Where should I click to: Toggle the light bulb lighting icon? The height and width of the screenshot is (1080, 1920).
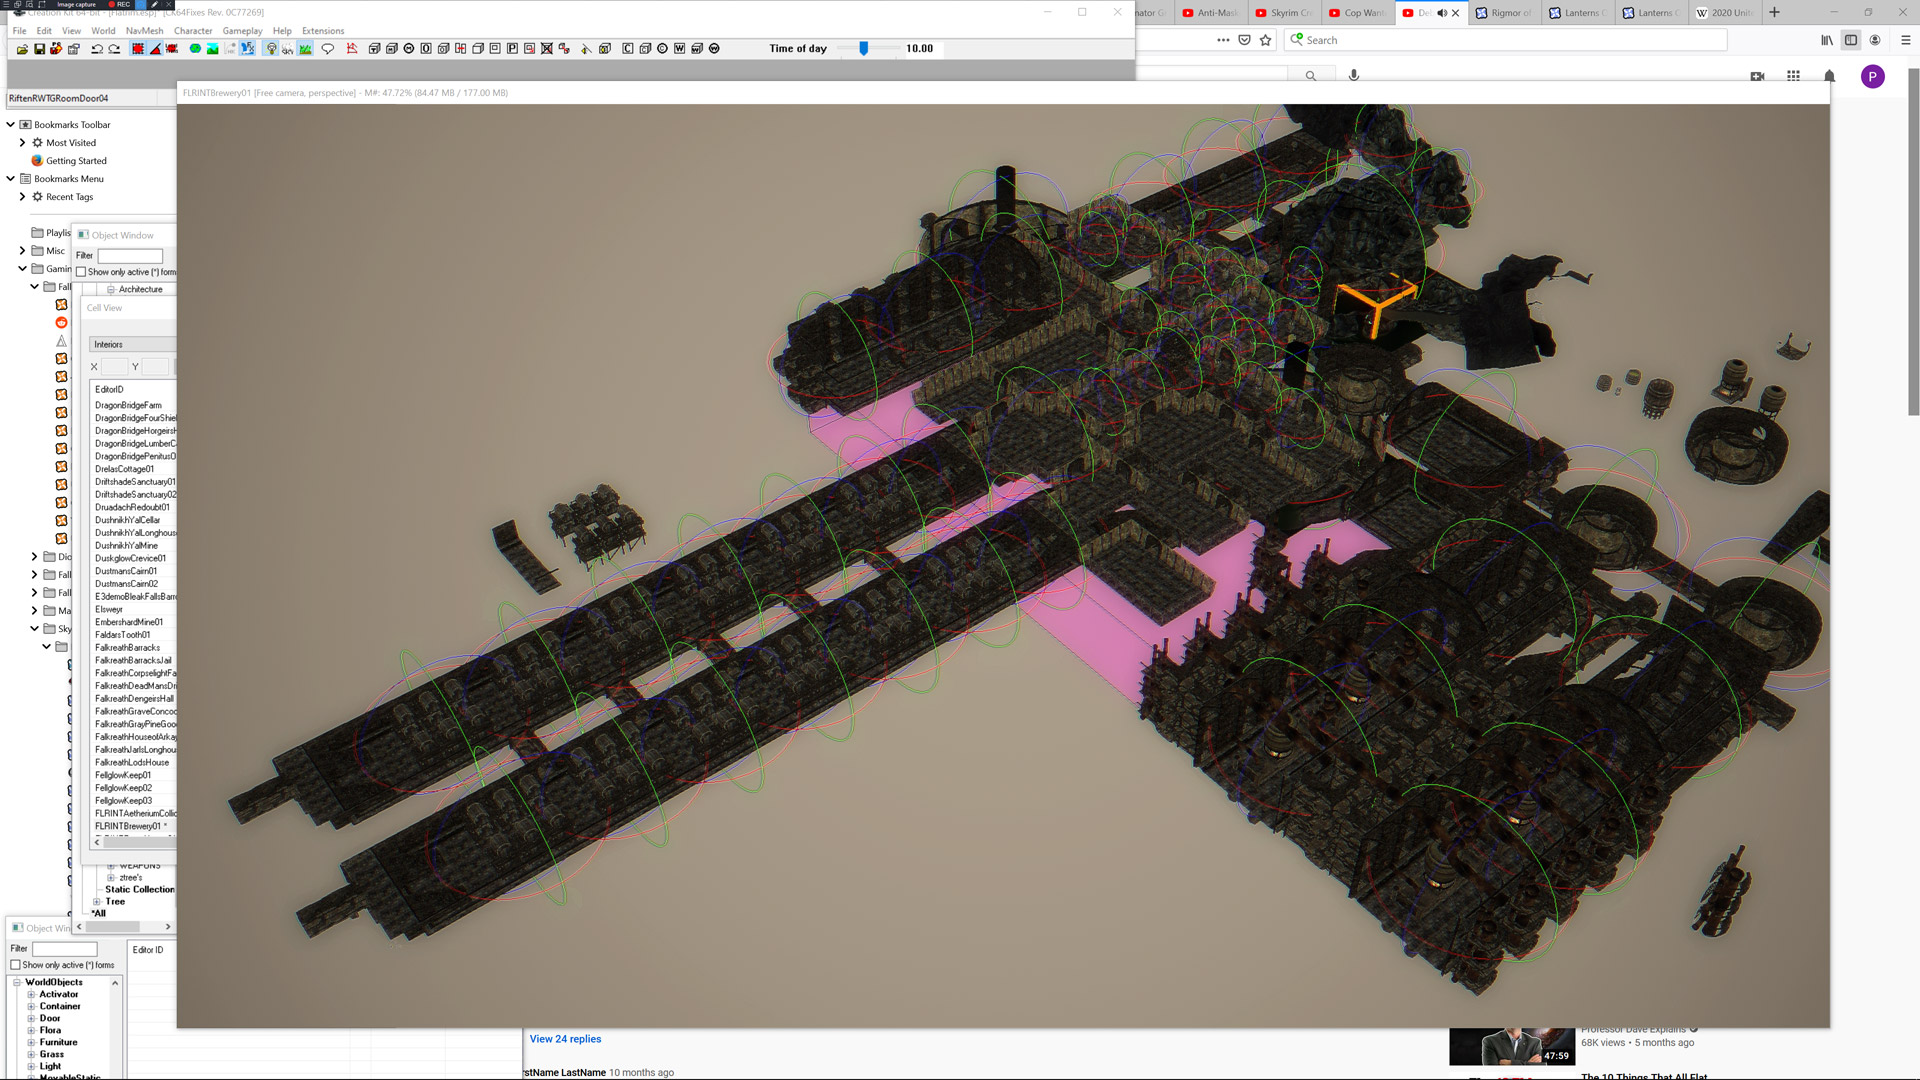pos(271,49)
